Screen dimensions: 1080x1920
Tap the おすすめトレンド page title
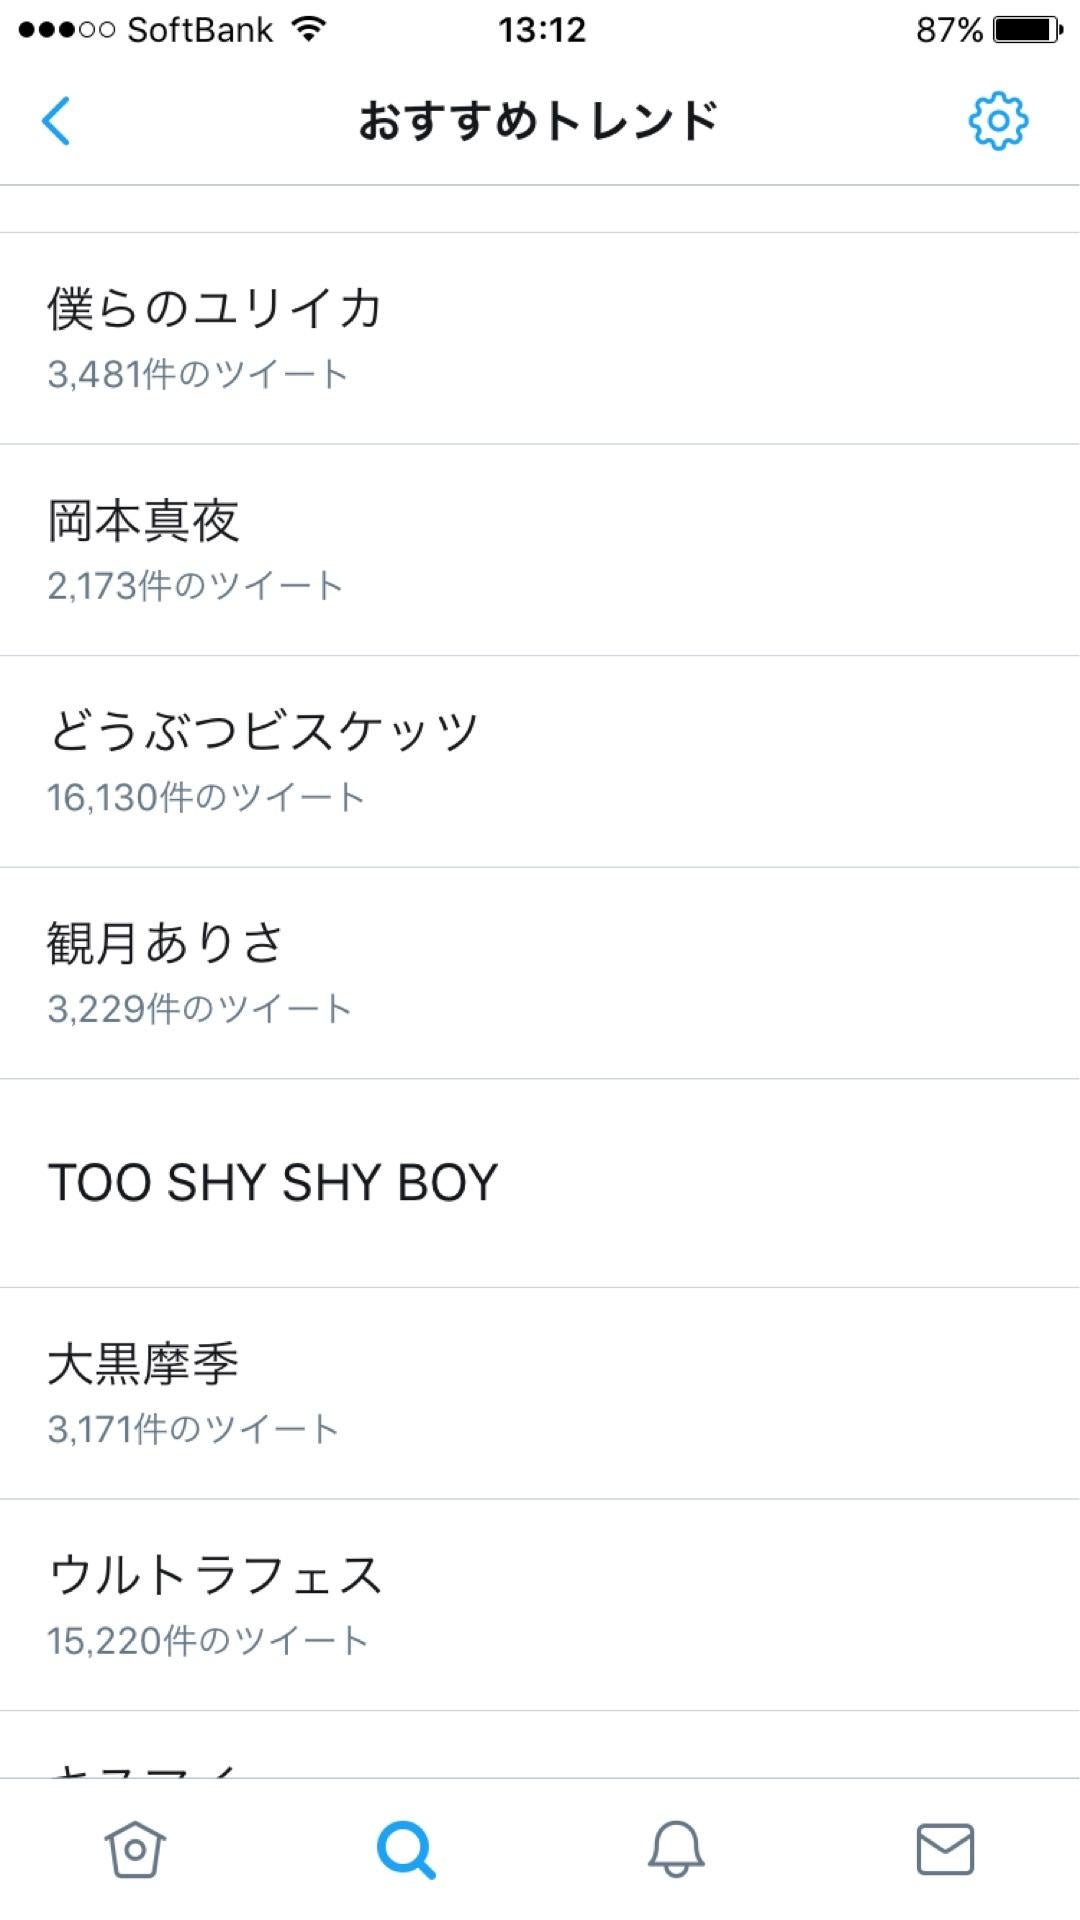coord(539,121)
